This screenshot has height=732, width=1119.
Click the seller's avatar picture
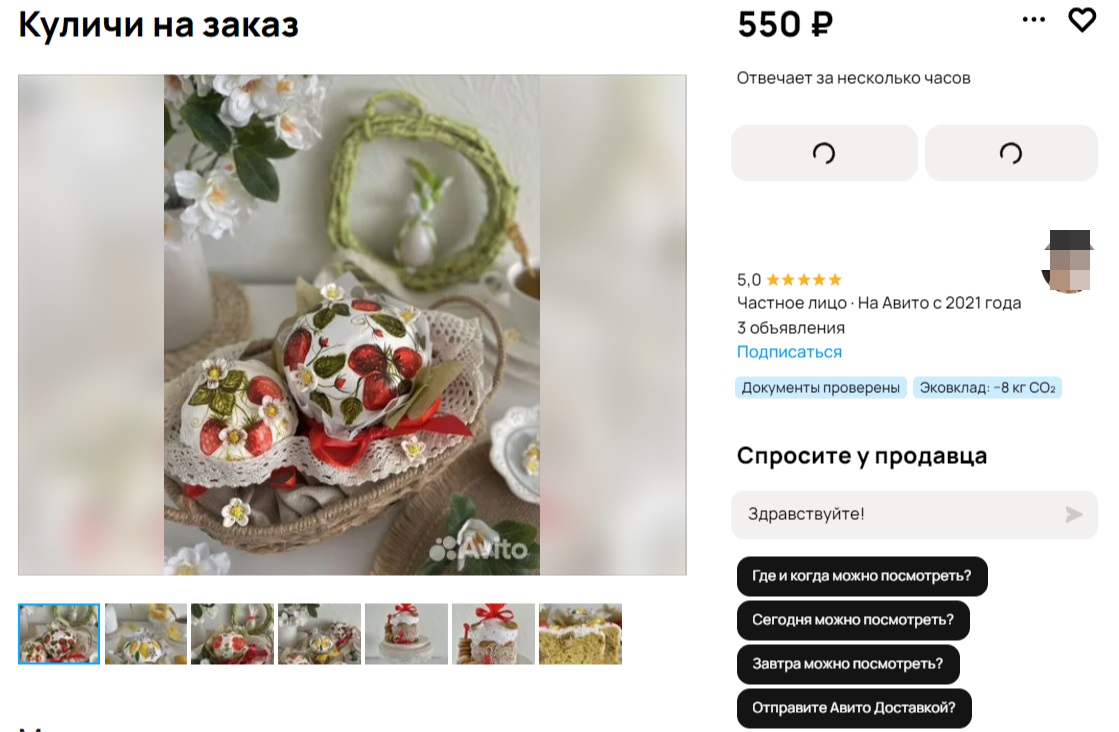click(1067, 261)
